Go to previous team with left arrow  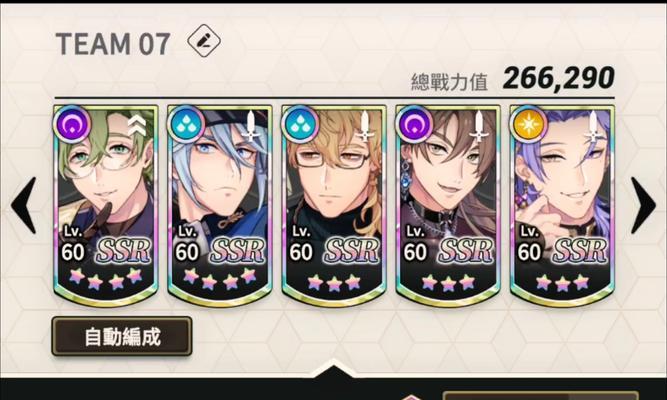pos(23,206)
